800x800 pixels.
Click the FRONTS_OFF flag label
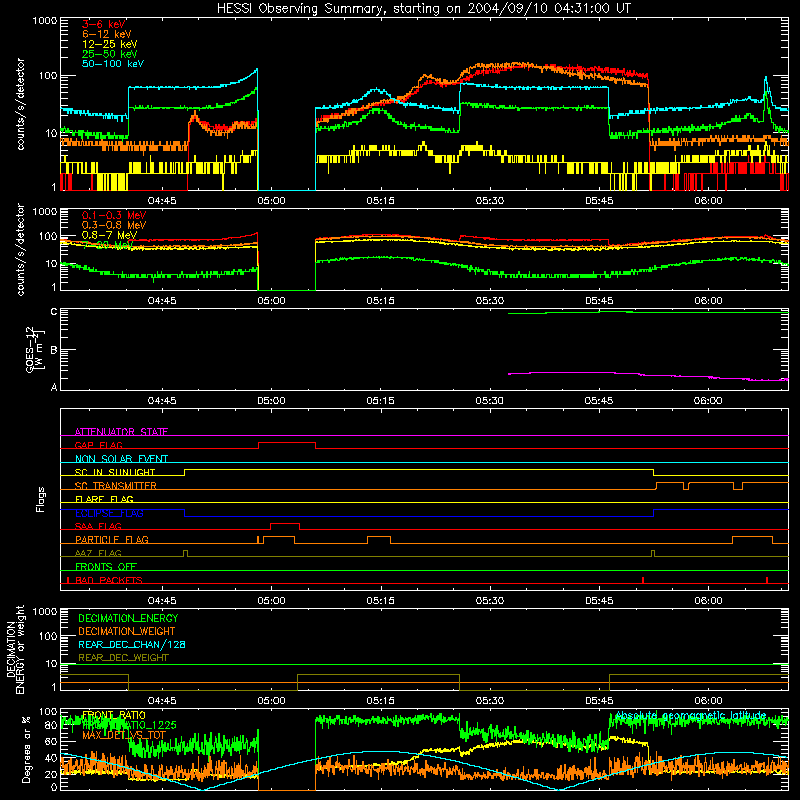(106, 566)
